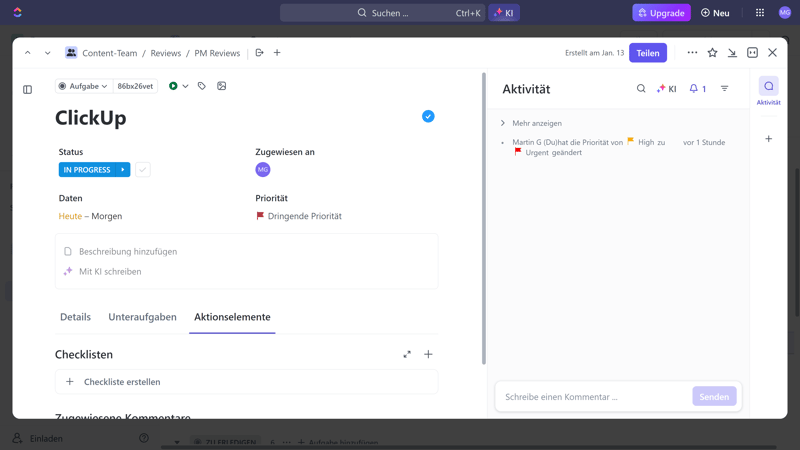Open the KI option in Aktivität header

point(666,89)
